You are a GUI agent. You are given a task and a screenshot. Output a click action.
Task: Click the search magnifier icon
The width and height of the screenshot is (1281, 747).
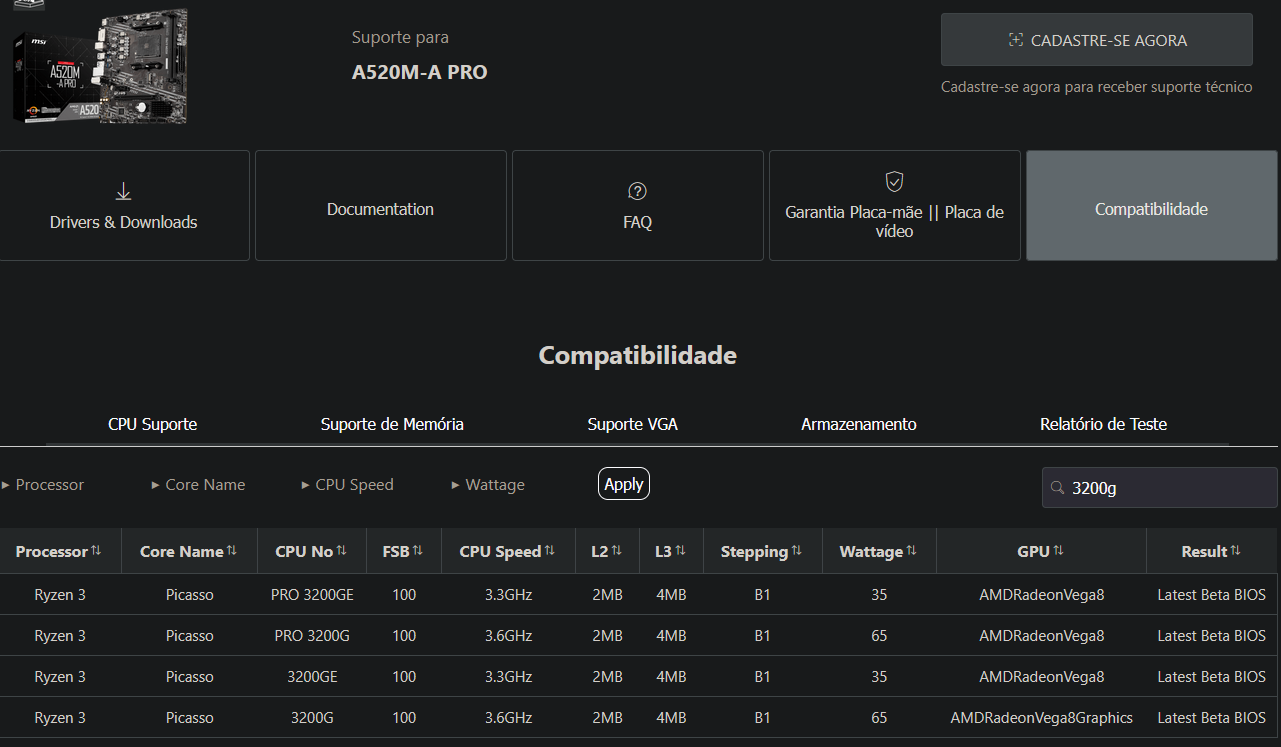[1057, 488]
